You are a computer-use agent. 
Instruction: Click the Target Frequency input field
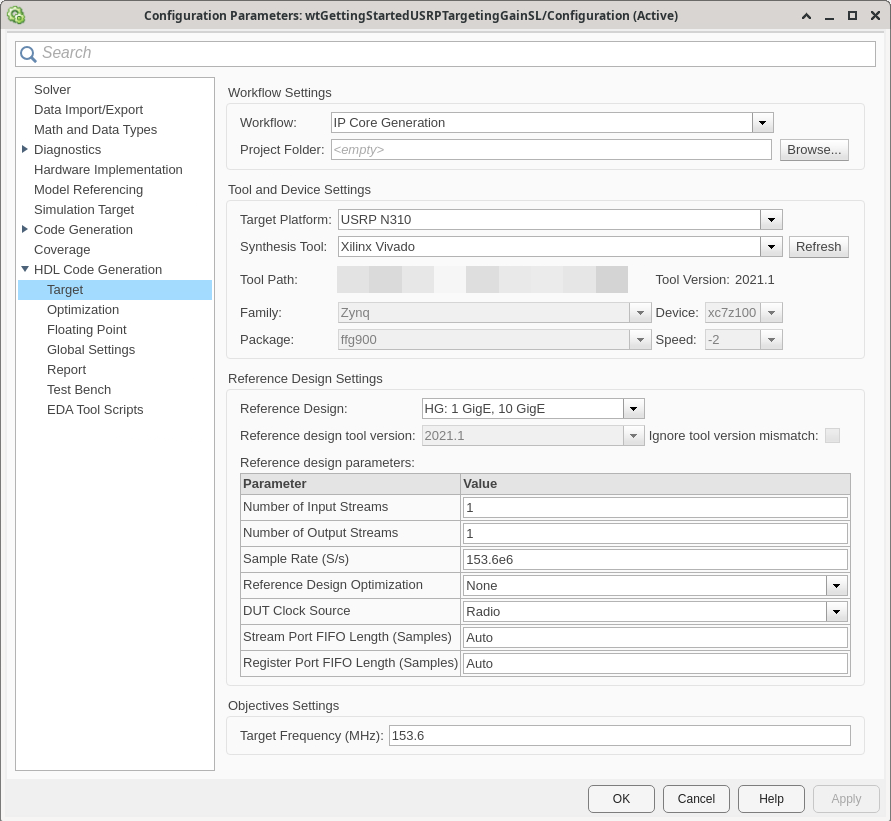coord(619,735)
